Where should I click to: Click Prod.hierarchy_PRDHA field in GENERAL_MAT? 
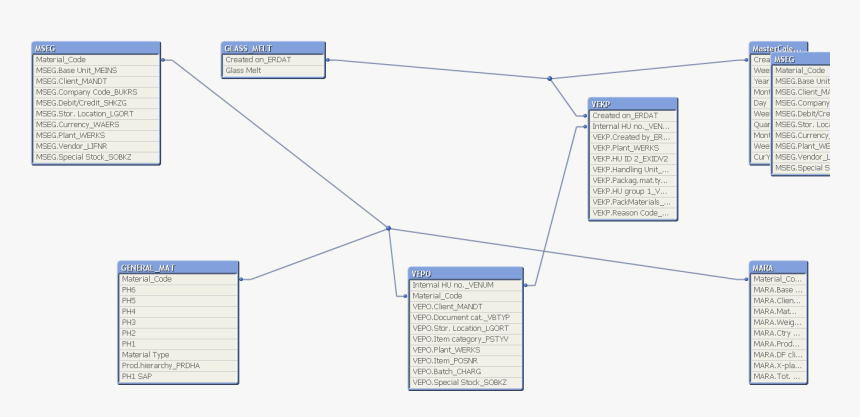[x=160, y=365]
